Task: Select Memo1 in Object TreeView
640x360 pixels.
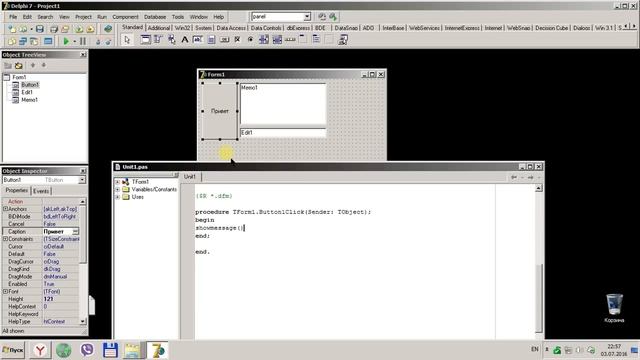Action: tap(29, 100)
